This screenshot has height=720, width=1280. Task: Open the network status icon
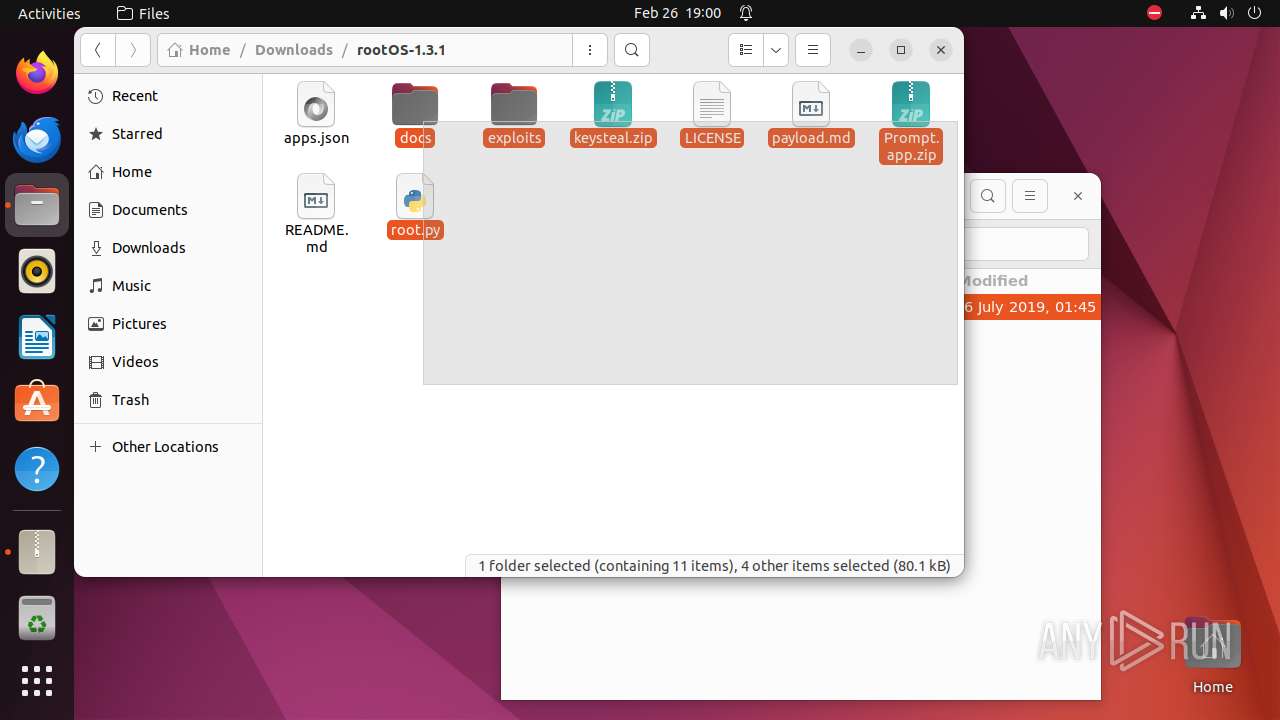tap(1198, 13)
